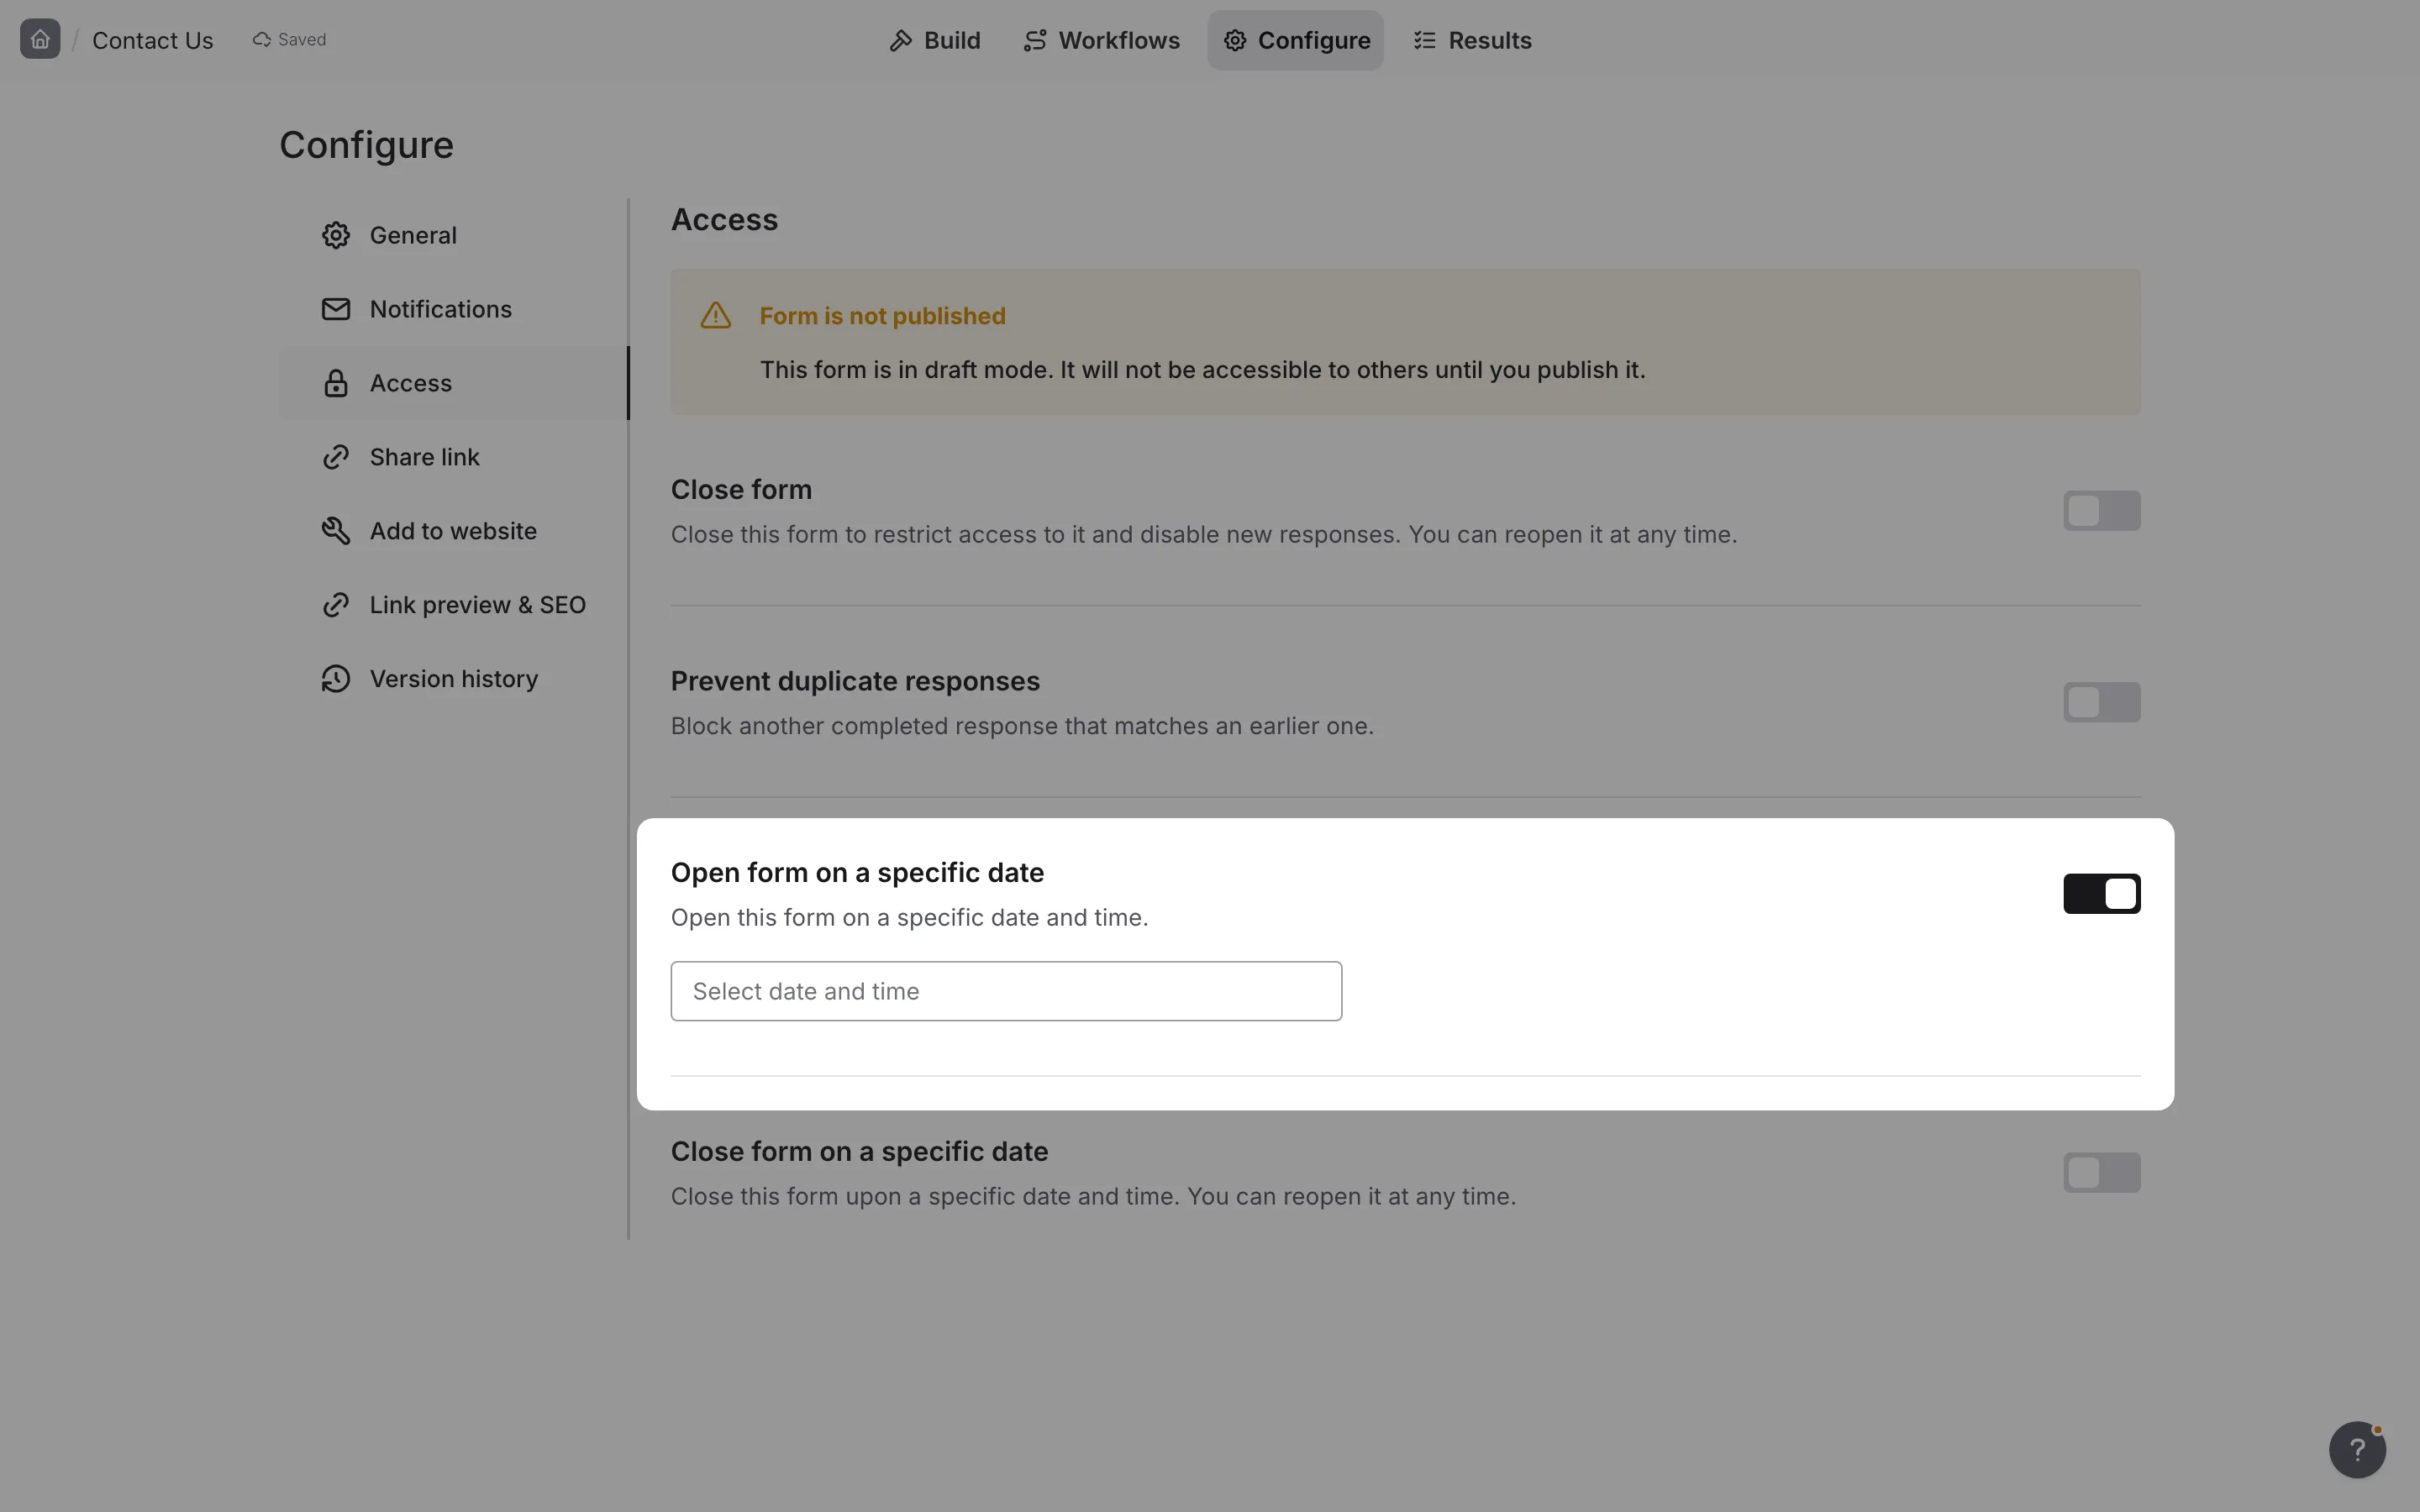The width and height of the screenshot is (2420, 1512).
Task: Open the help question mark button
Action: (2357, 1449)
